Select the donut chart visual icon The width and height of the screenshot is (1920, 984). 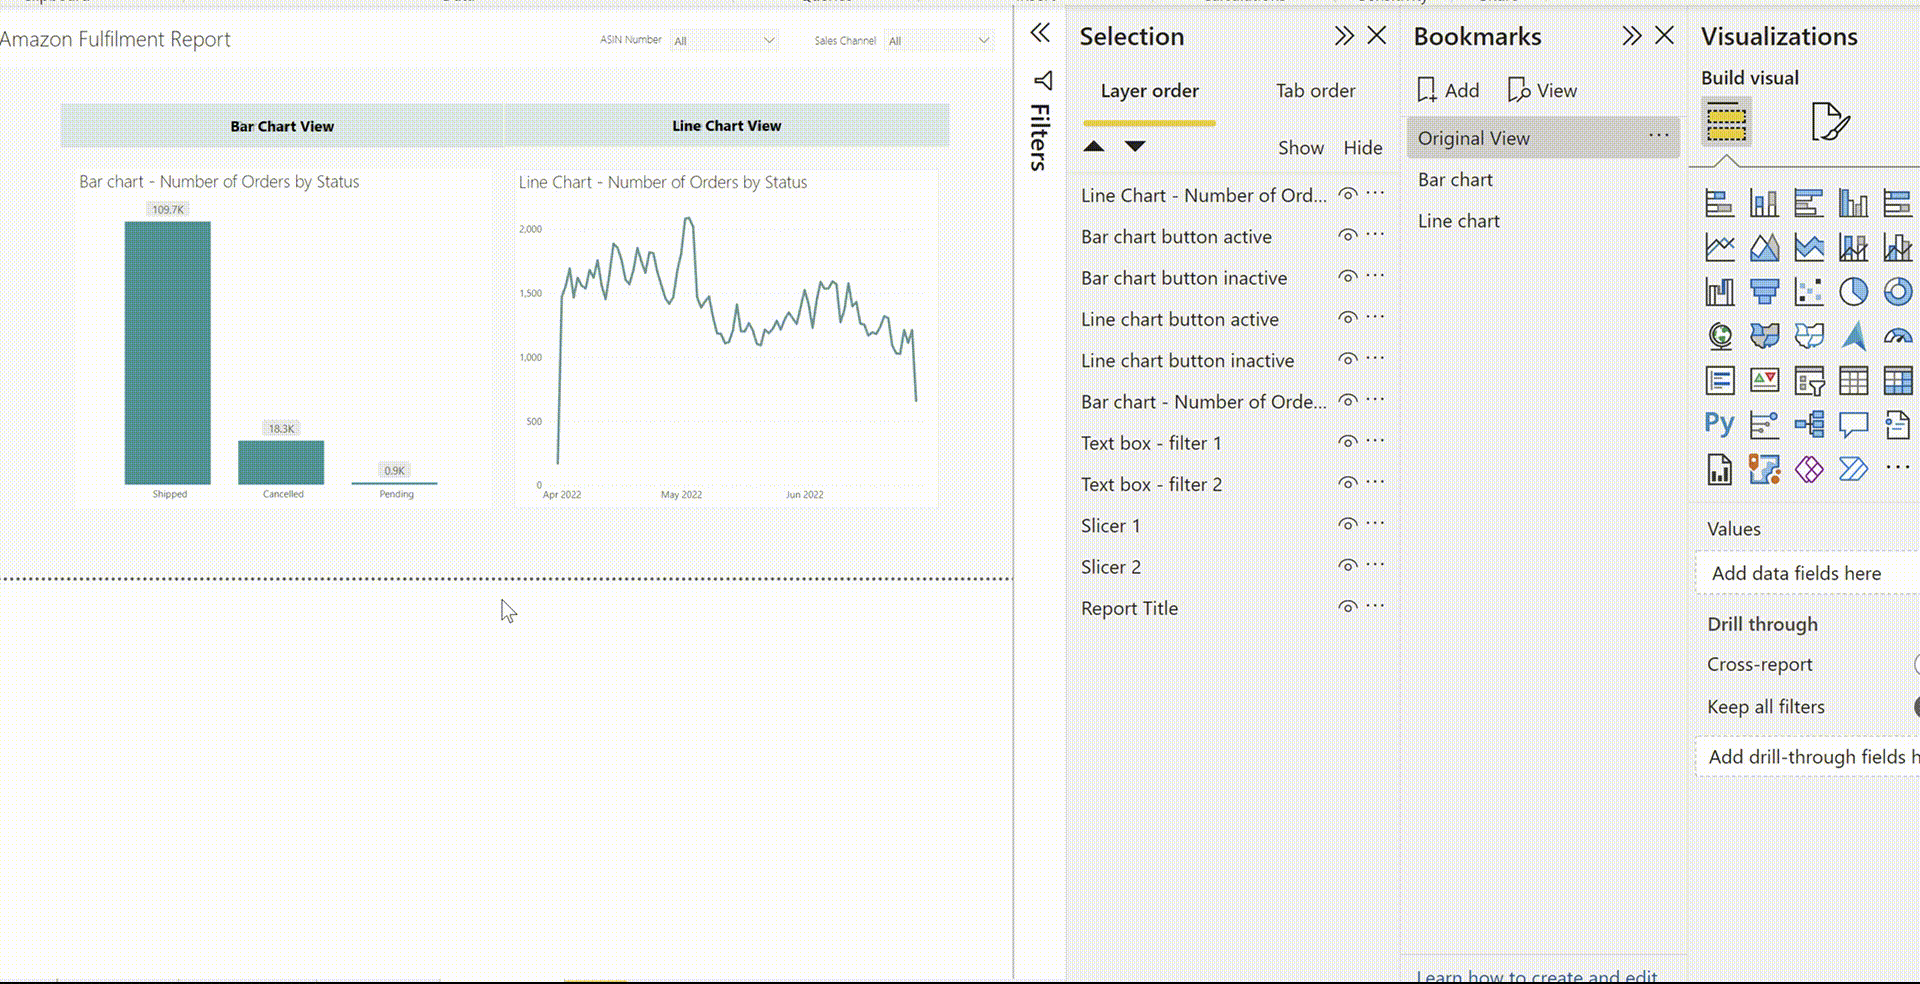[x=1898, y=291]
